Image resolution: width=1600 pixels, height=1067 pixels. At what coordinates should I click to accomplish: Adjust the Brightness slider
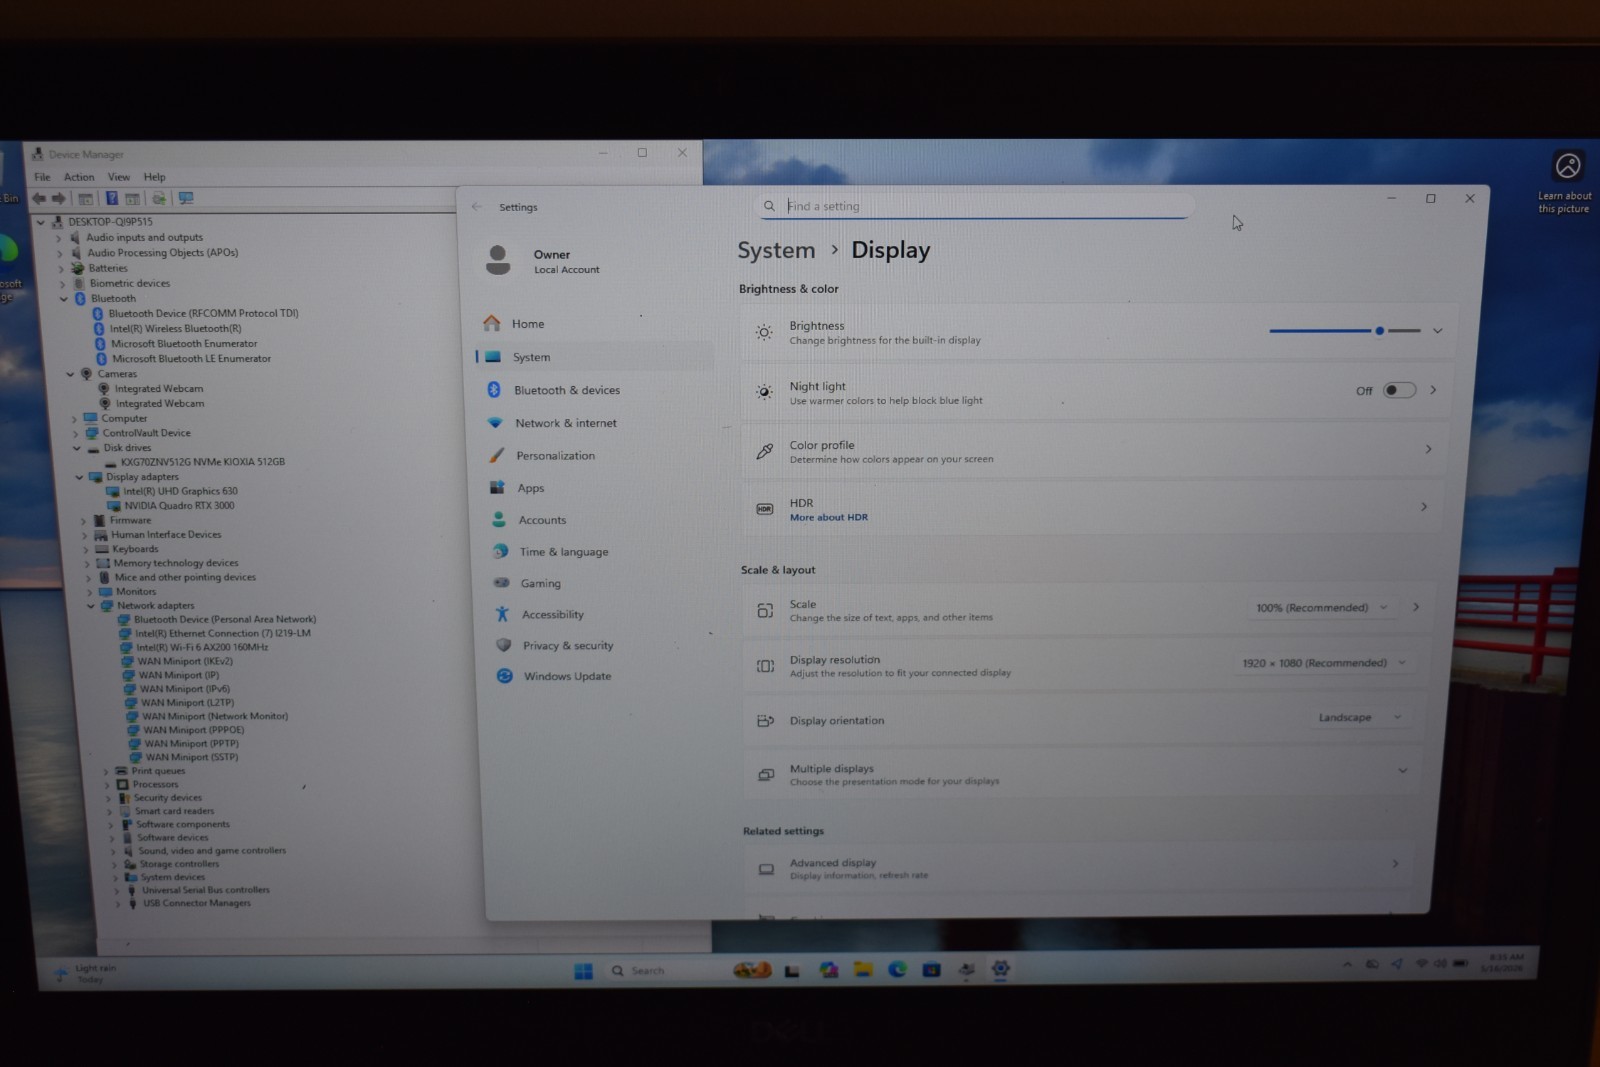coord(1345,330)
